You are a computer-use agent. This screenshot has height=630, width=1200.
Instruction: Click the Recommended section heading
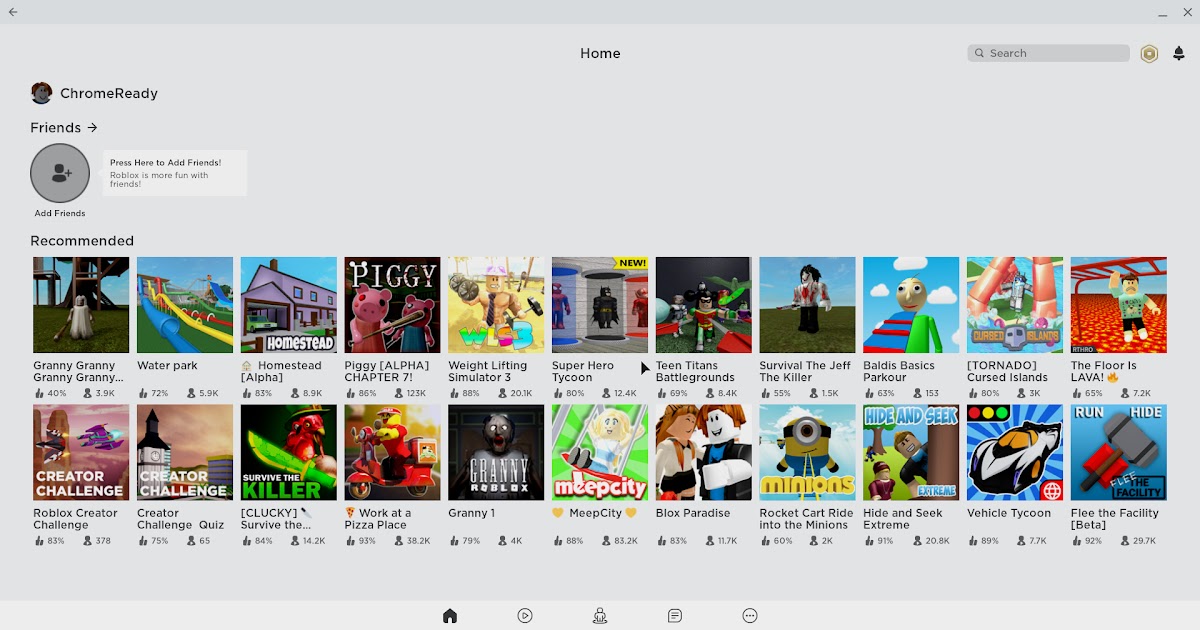click(x=82, y=241)
